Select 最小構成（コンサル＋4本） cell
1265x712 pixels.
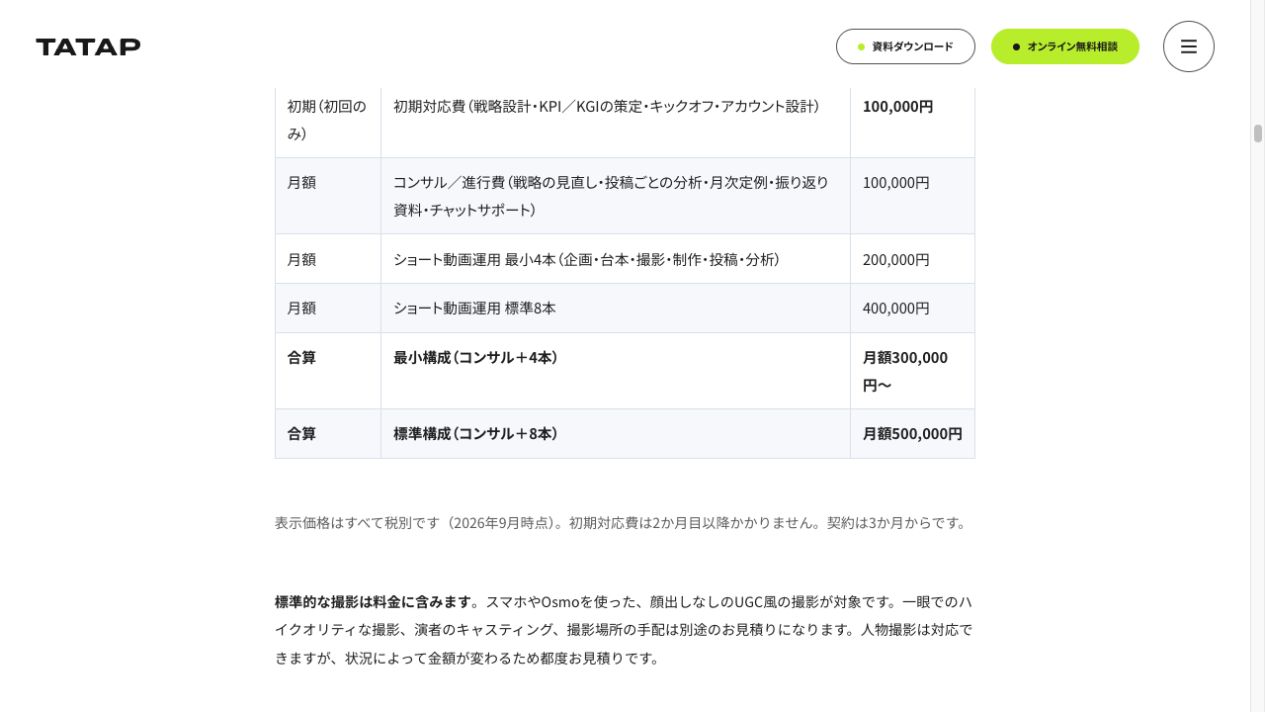coord(615,371)
